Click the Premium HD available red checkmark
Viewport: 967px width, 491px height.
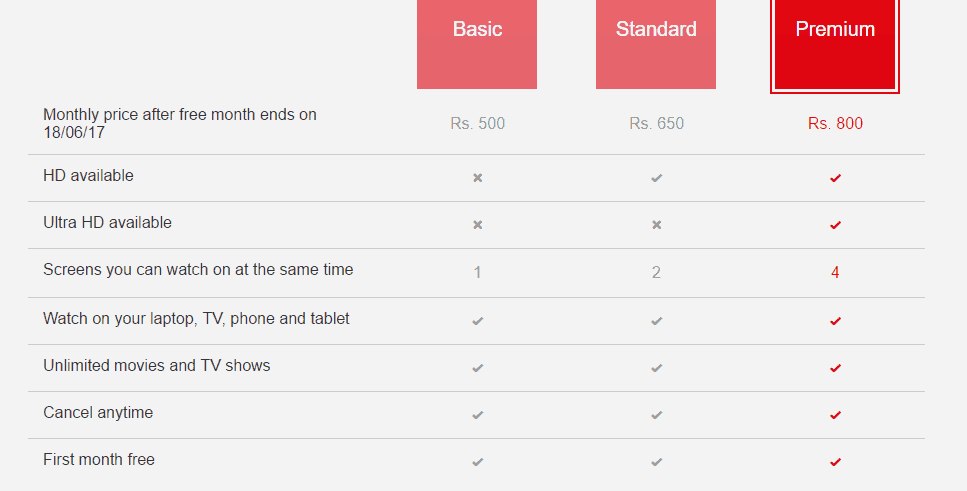click(835, 178)
